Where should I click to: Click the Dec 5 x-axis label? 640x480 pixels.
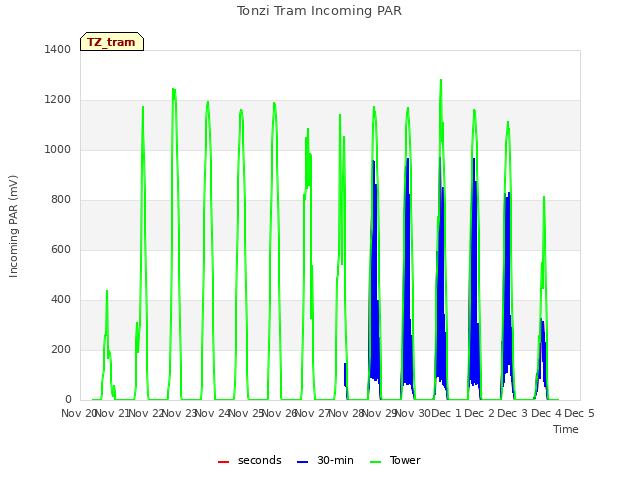click(x=579, y=413)
